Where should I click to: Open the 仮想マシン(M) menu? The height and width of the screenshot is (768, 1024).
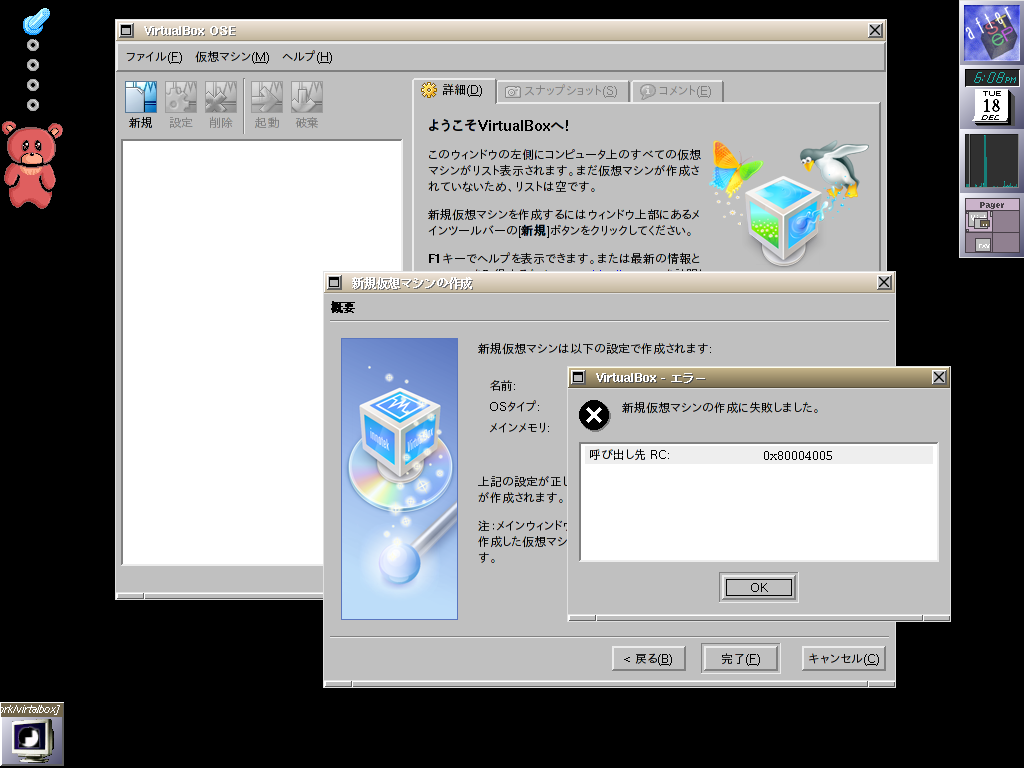[232, 57]
